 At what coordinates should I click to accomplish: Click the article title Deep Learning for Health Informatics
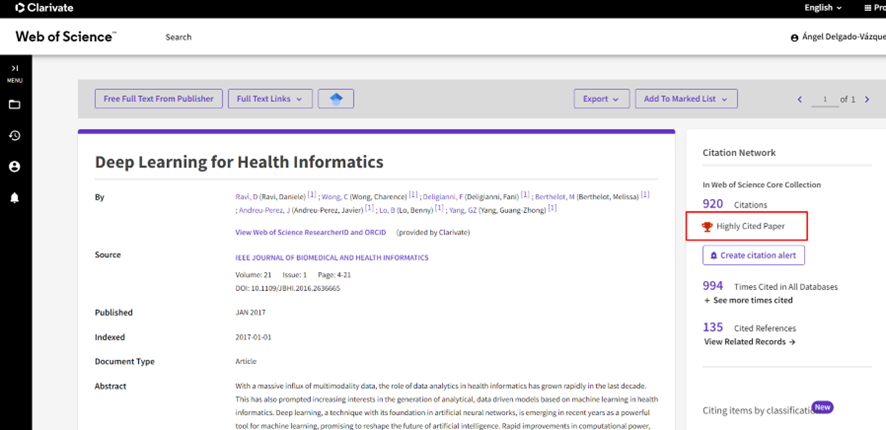tap(239, 162)
